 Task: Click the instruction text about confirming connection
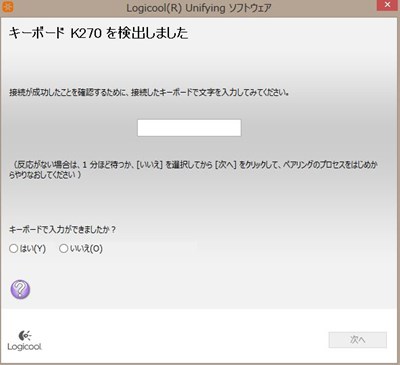pyautogui.click(x=149, y=93)
